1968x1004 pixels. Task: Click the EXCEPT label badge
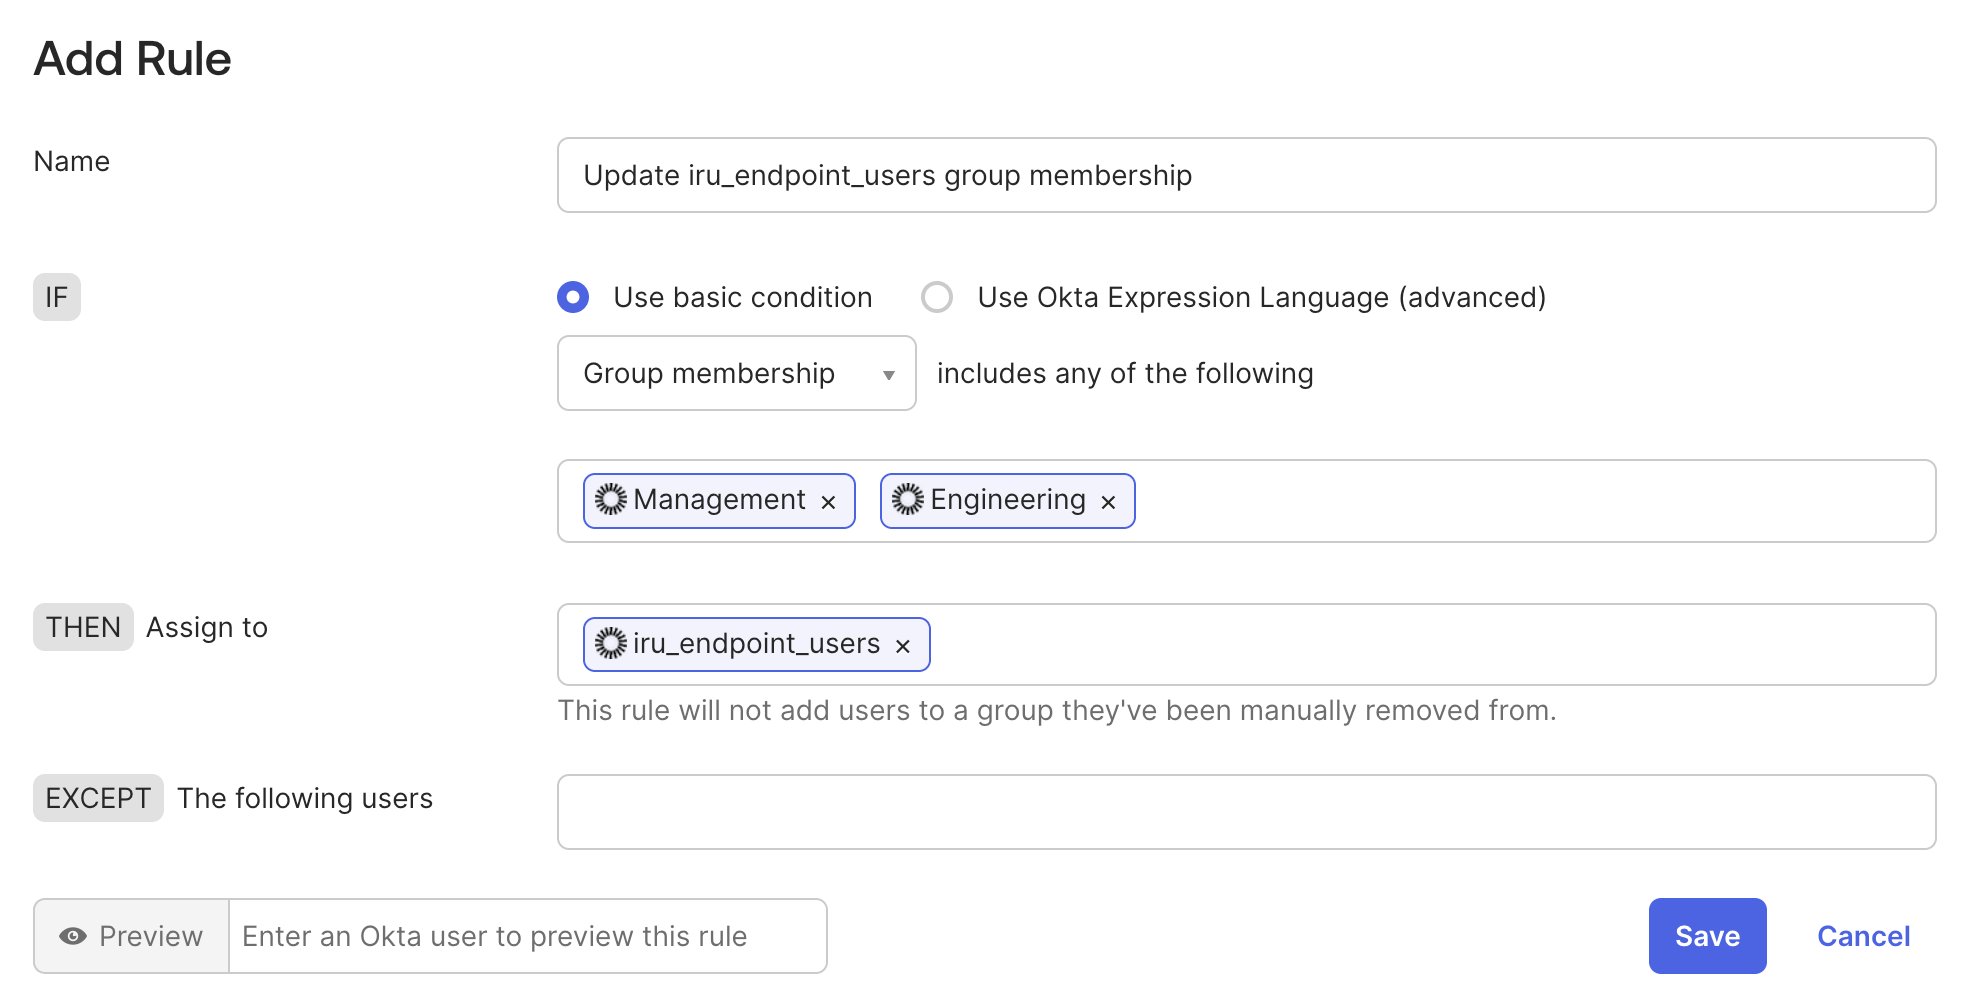click(98, 798)
